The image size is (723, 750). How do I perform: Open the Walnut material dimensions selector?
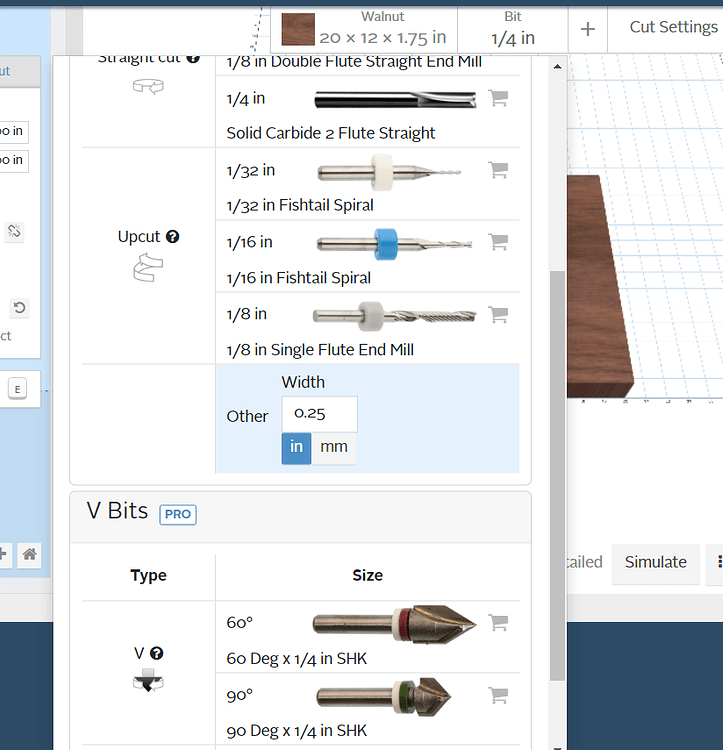point(364,29)
